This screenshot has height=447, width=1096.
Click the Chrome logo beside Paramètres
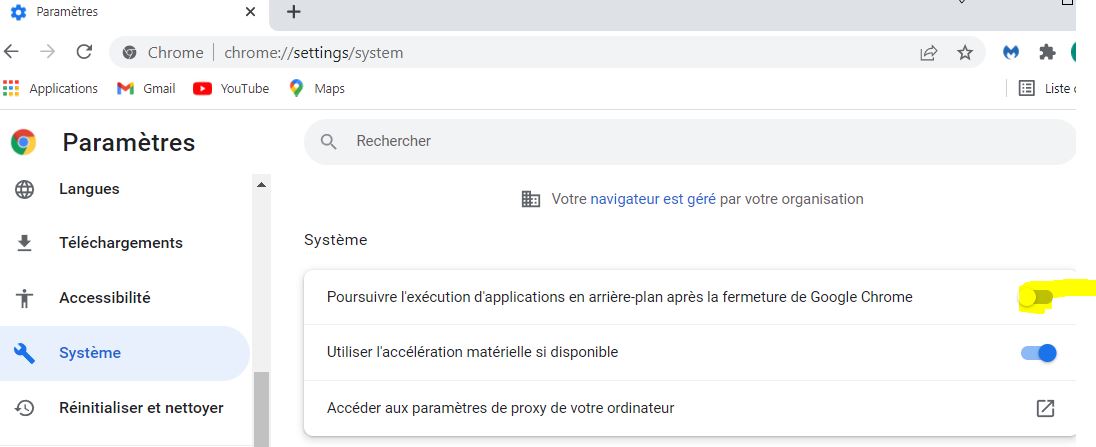click(x=23, y=142)
